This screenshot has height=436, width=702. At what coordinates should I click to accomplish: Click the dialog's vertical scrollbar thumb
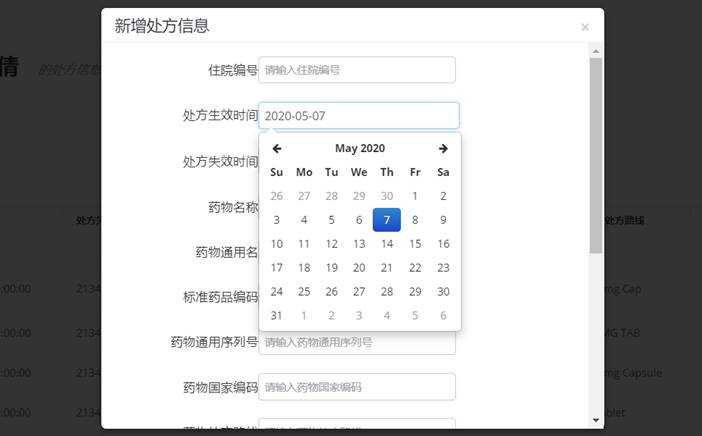(595, 156)
